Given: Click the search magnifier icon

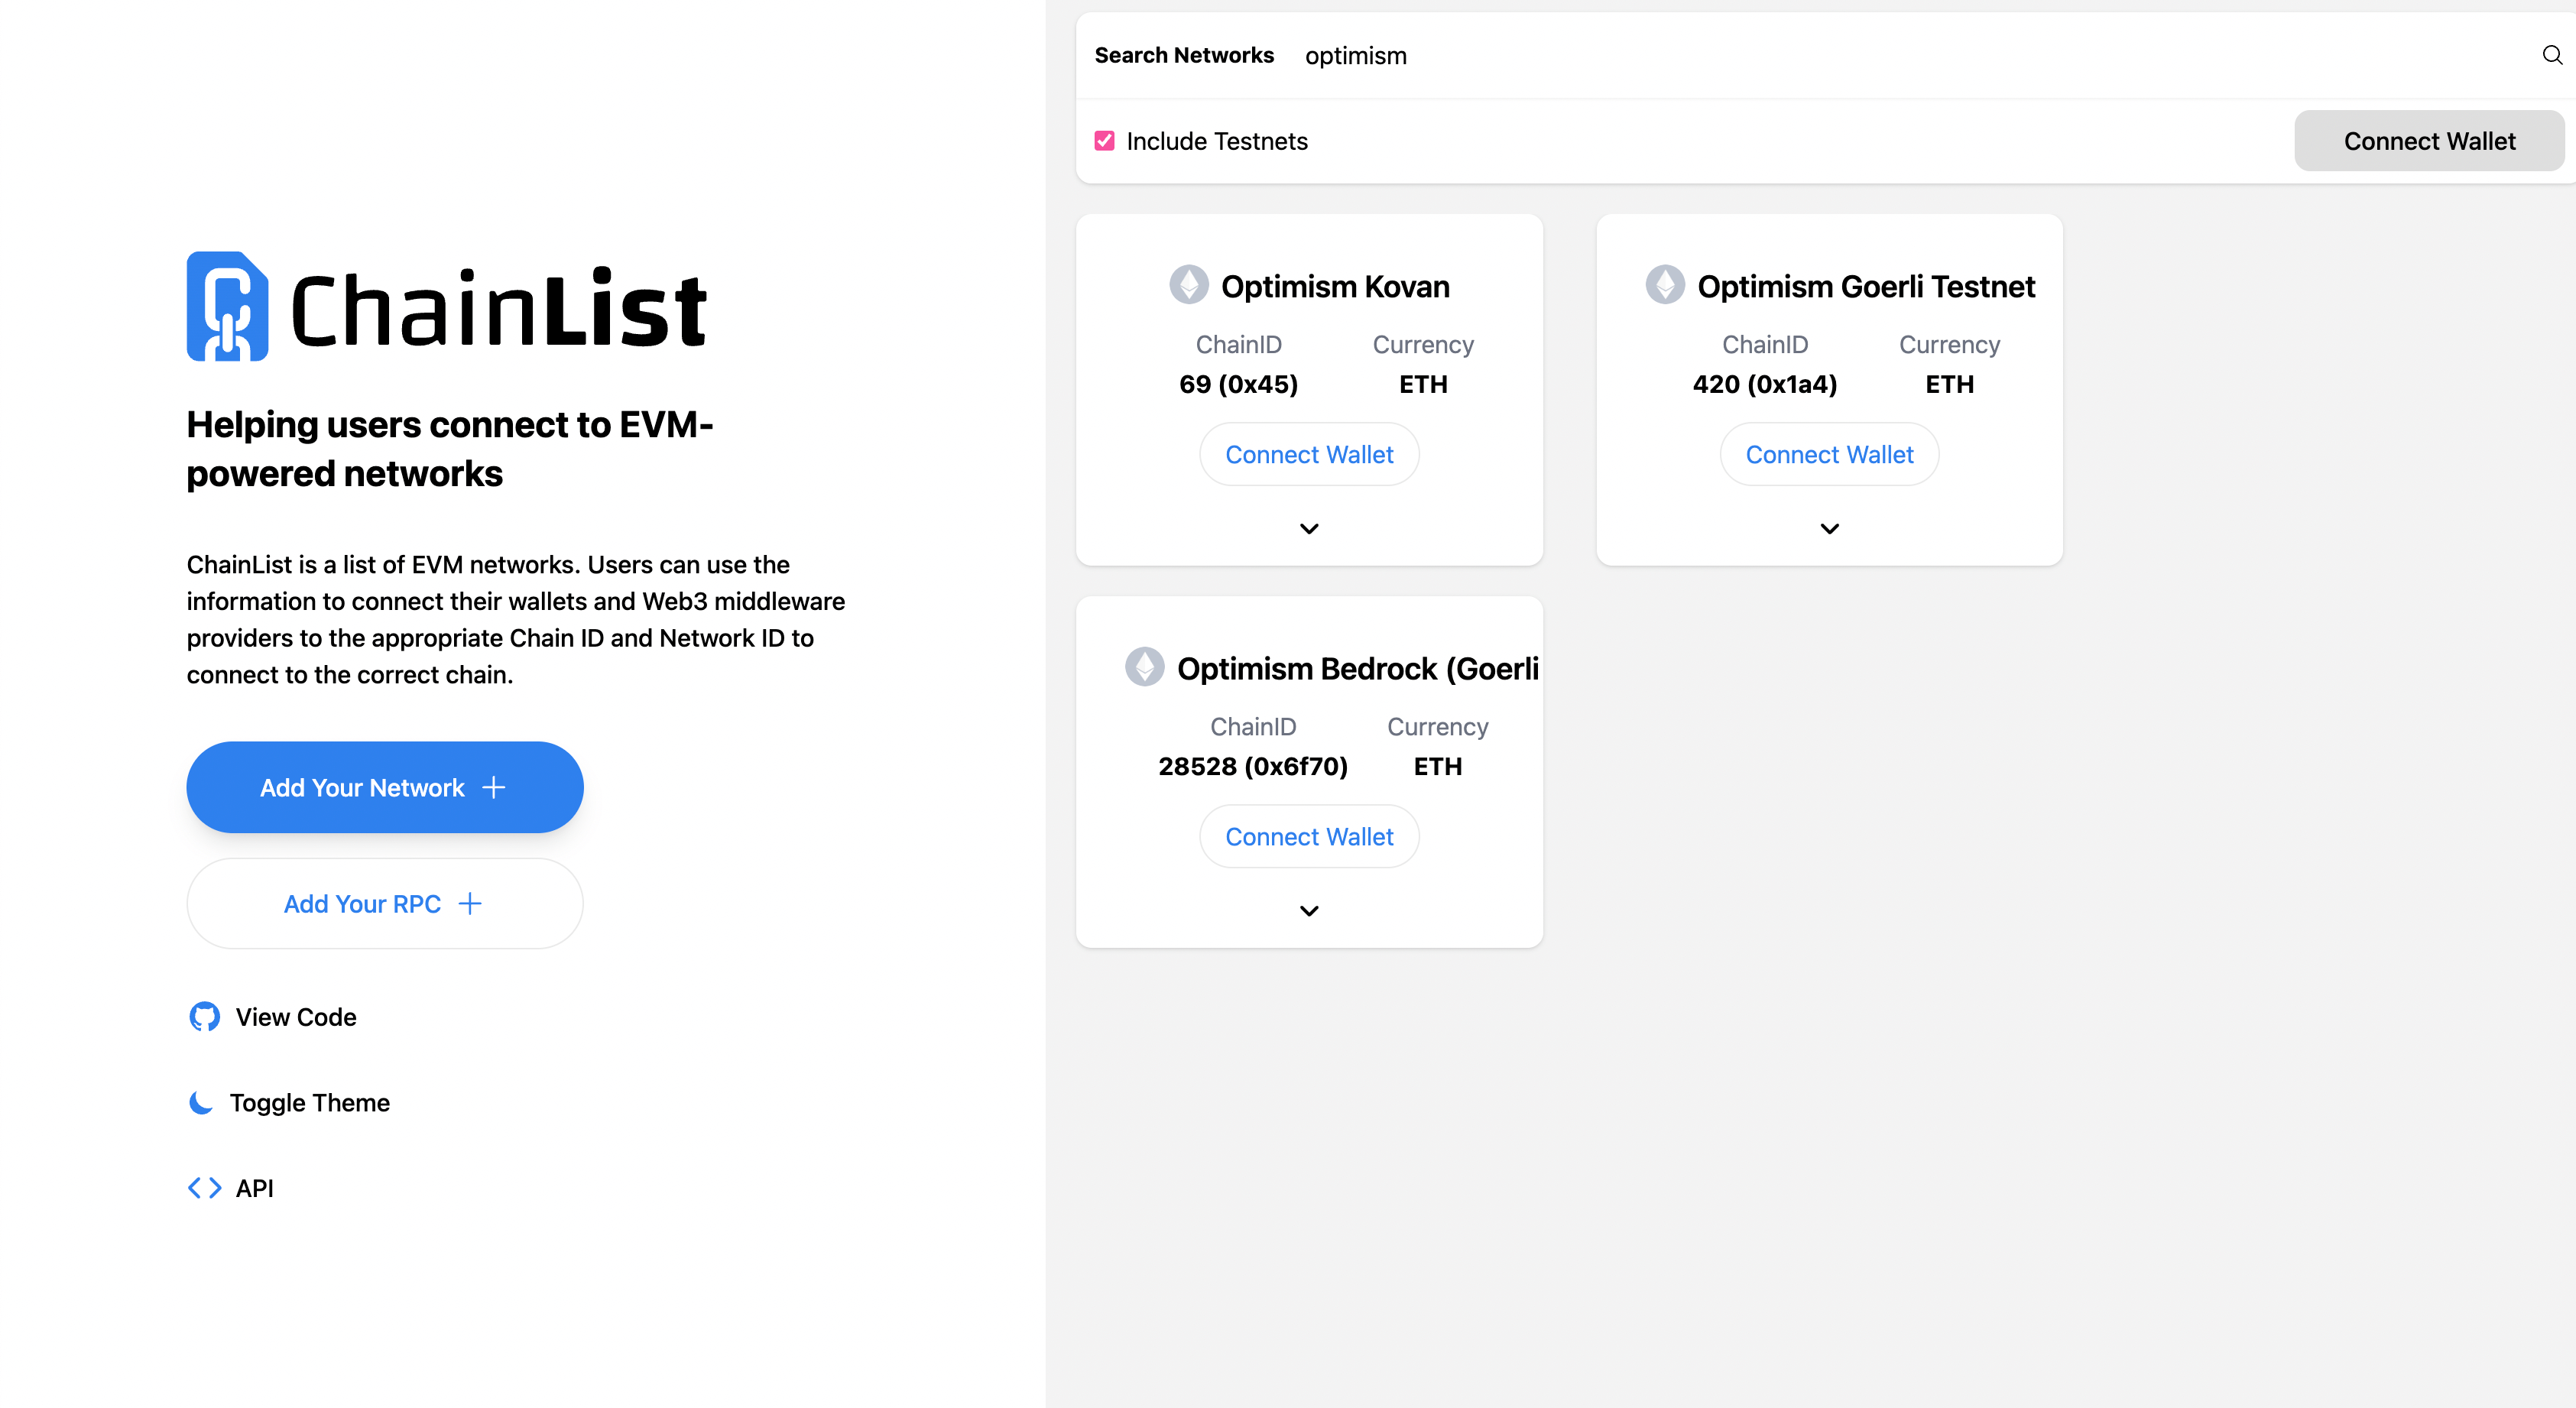Looking at the screenshot, I should tap(2552, 55).
